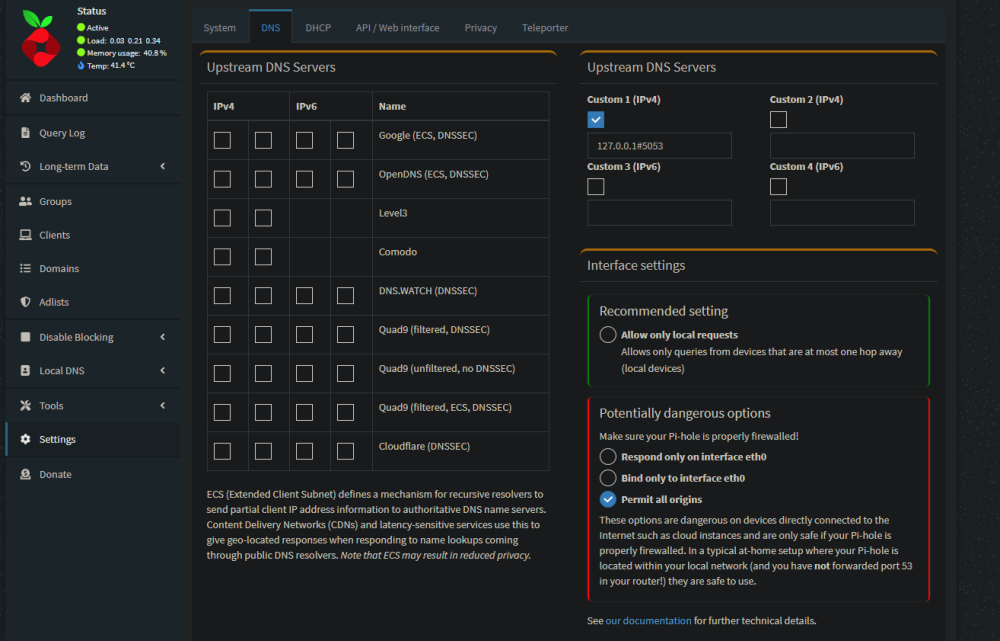Screen dimensions: 1000x641
Task: Open Dashboard via the house icon
Action: (x=26, y=98)
